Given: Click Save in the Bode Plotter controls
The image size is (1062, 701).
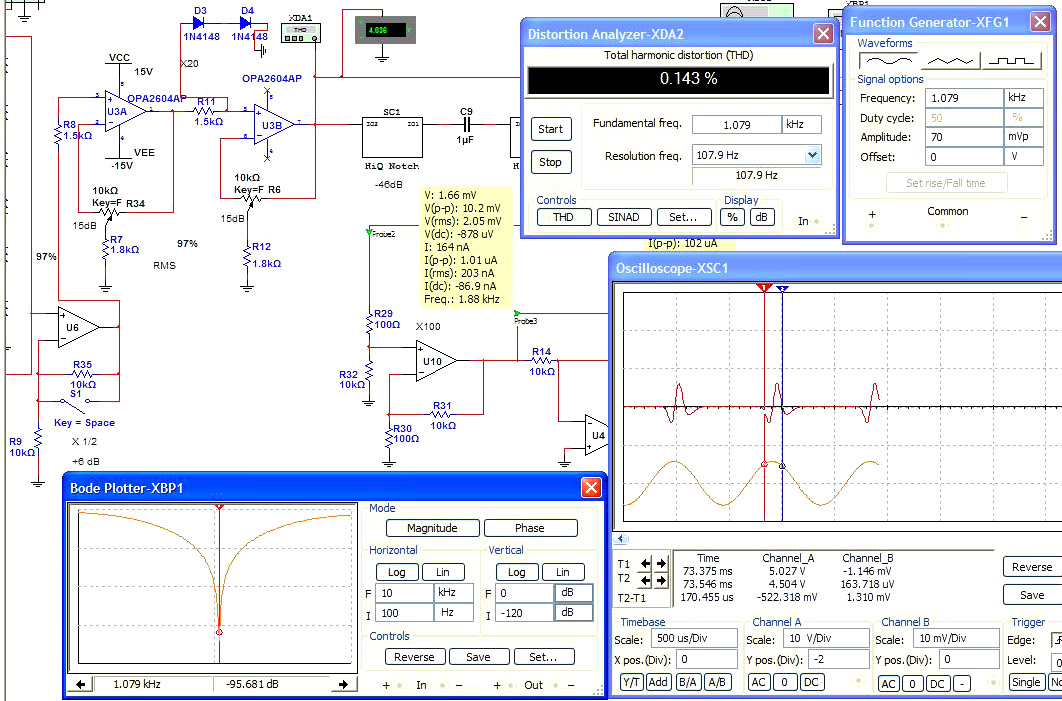Looking at the screenshot, I should click(x=478, y=657).
